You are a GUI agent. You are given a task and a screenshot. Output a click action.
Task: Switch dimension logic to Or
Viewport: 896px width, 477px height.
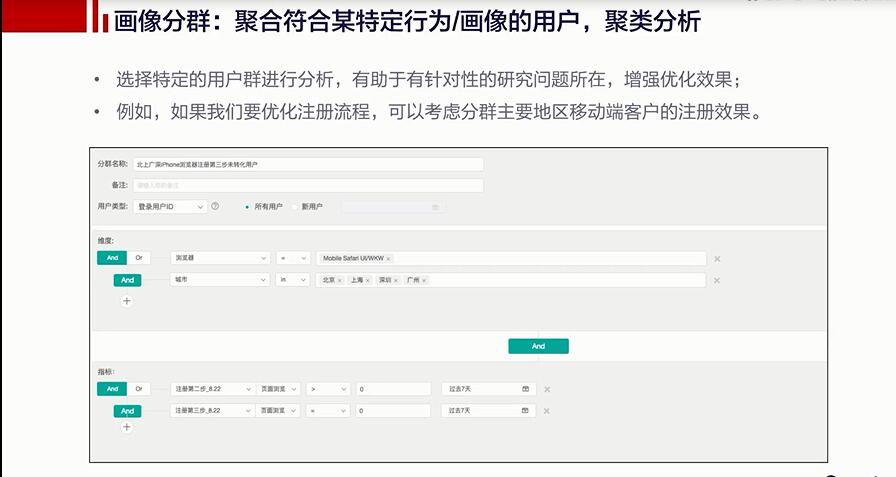point(139,258)
